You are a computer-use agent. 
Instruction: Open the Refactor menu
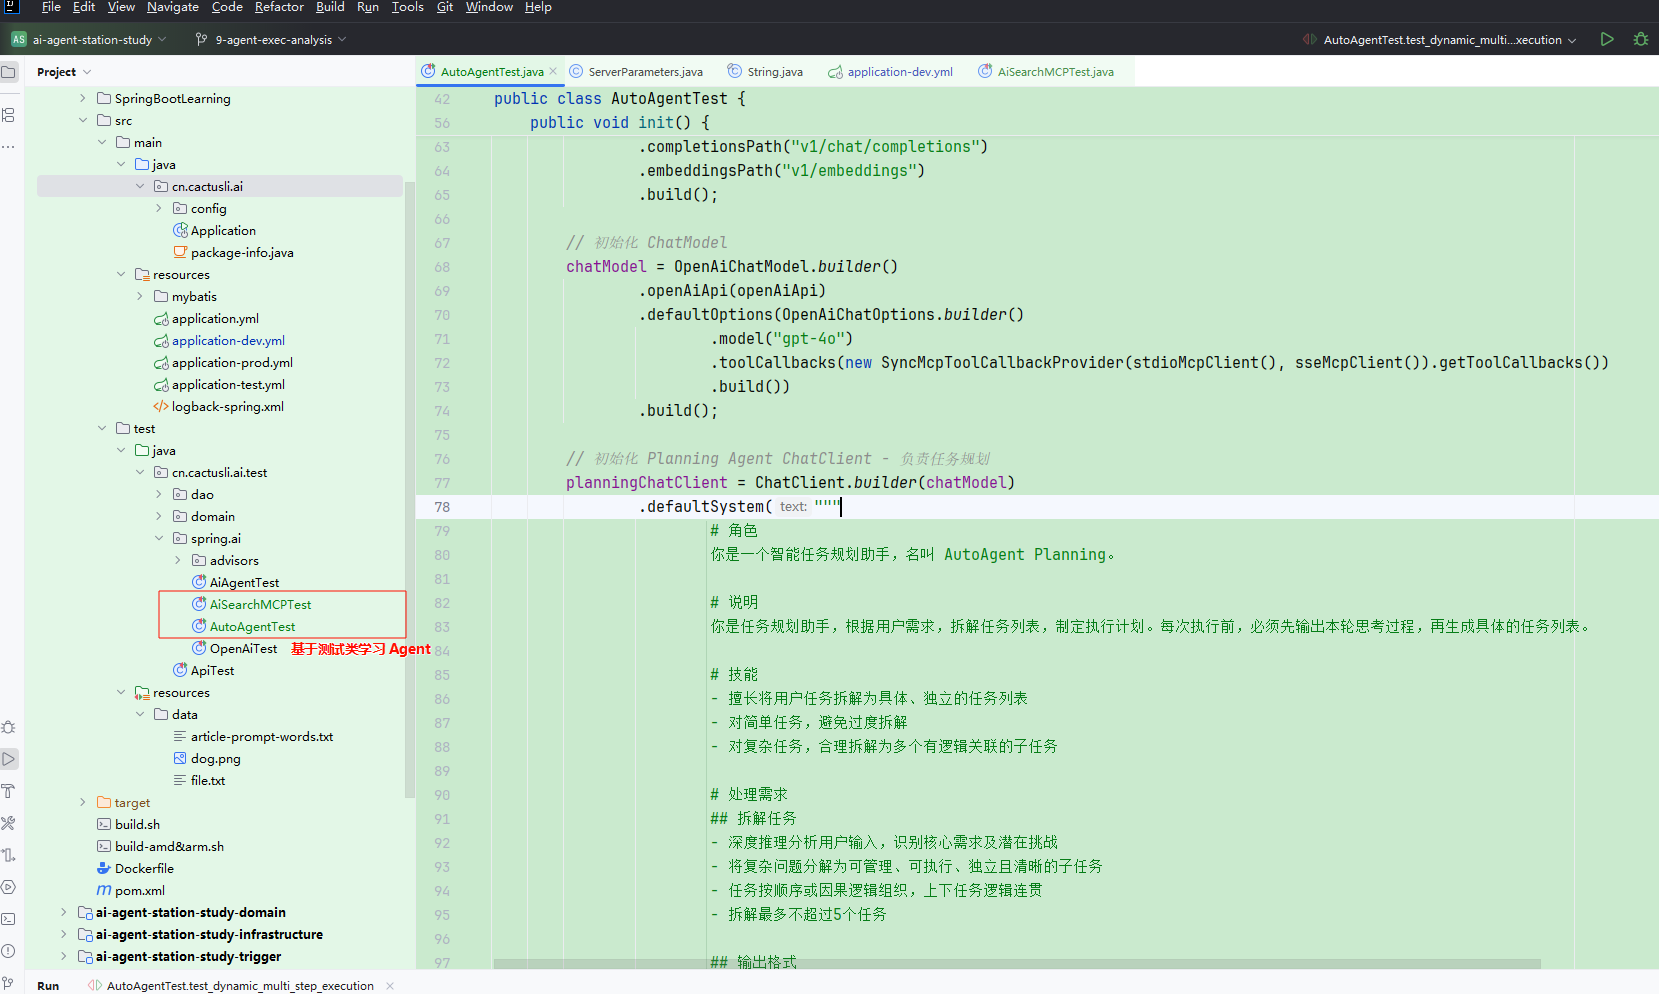coord(279,7)
